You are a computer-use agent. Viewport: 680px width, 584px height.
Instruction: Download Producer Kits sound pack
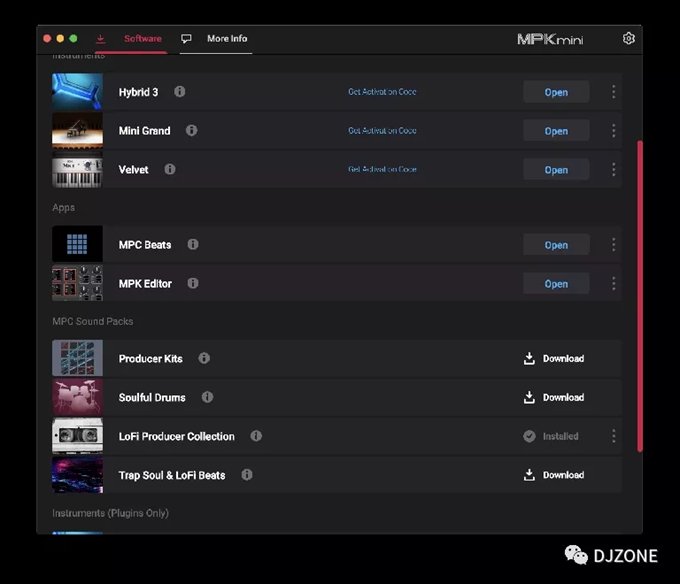[554, 359]
